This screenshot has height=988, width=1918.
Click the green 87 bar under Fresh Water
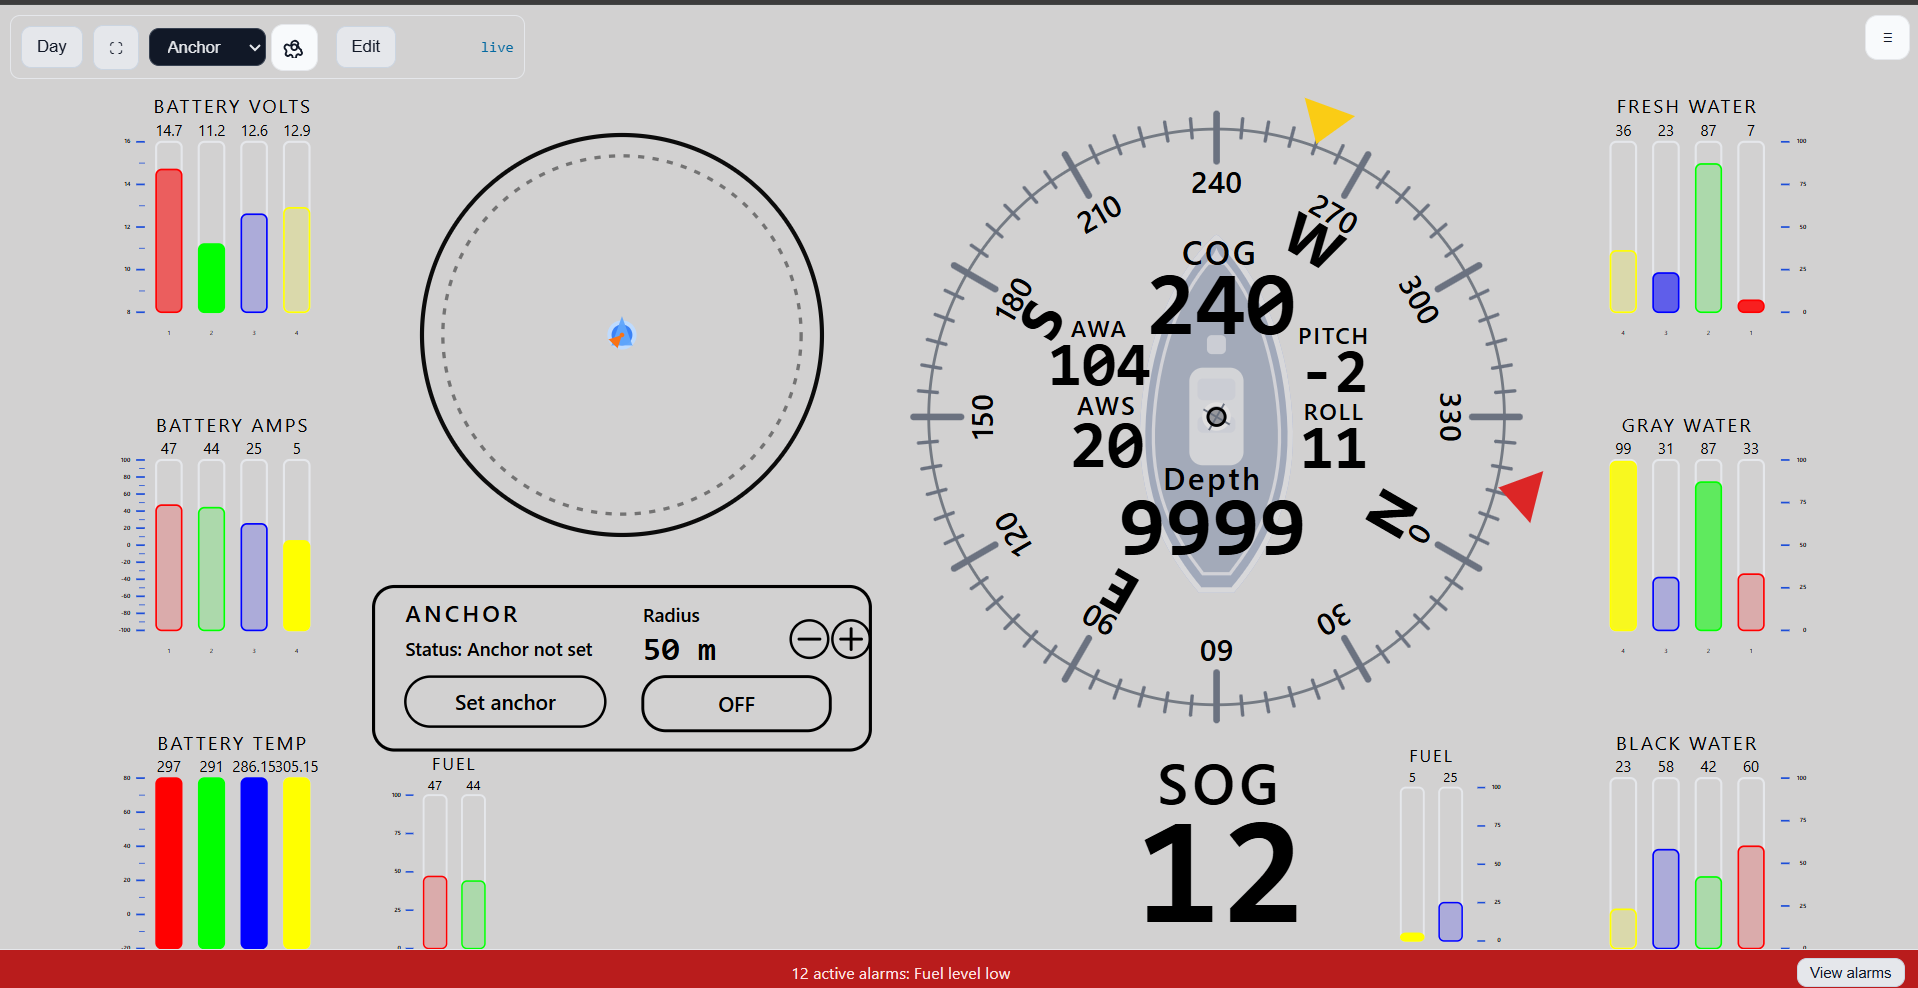[x=1708, y=238]
